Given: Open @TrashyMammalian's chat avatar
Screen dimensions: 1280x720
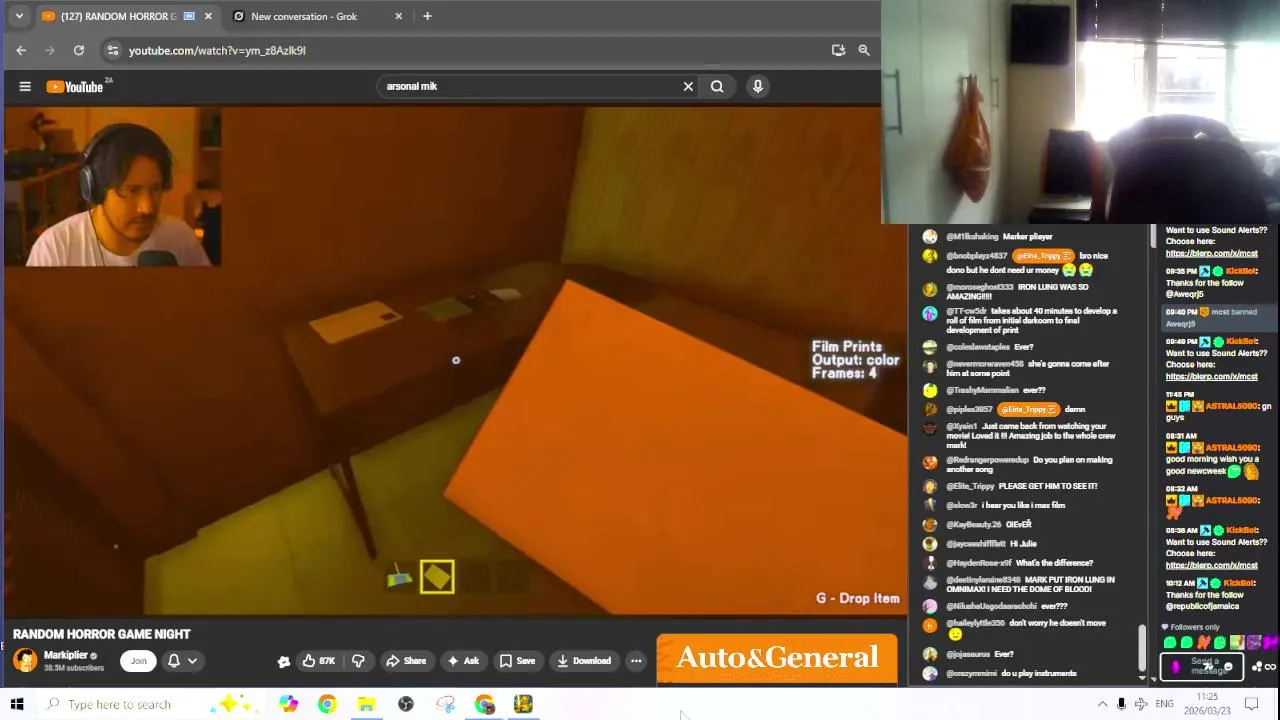Looking at the screenshot, I should pos(930,390).
